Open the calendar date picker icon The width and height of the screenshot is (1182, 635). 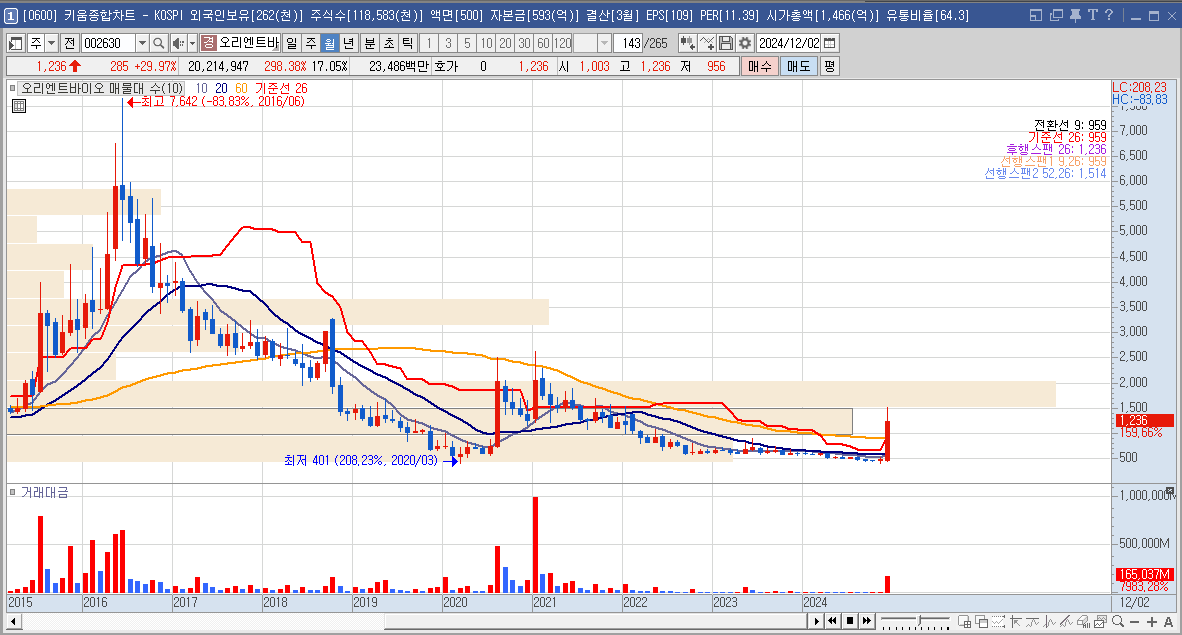click(830, 44)
